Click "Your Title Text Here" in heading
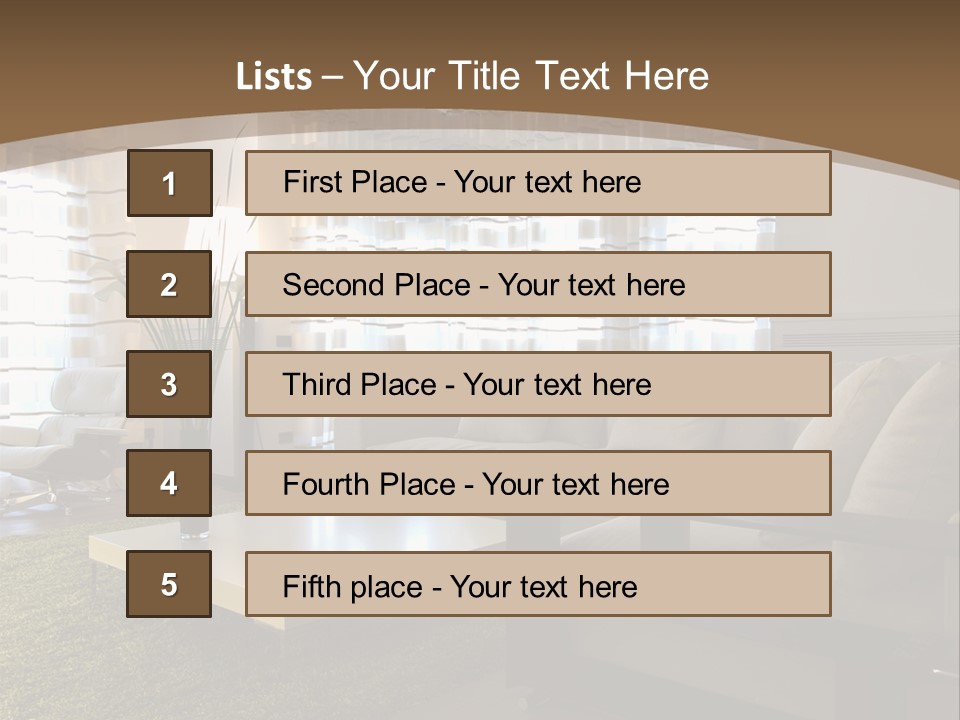 click(x=531, y=76)
